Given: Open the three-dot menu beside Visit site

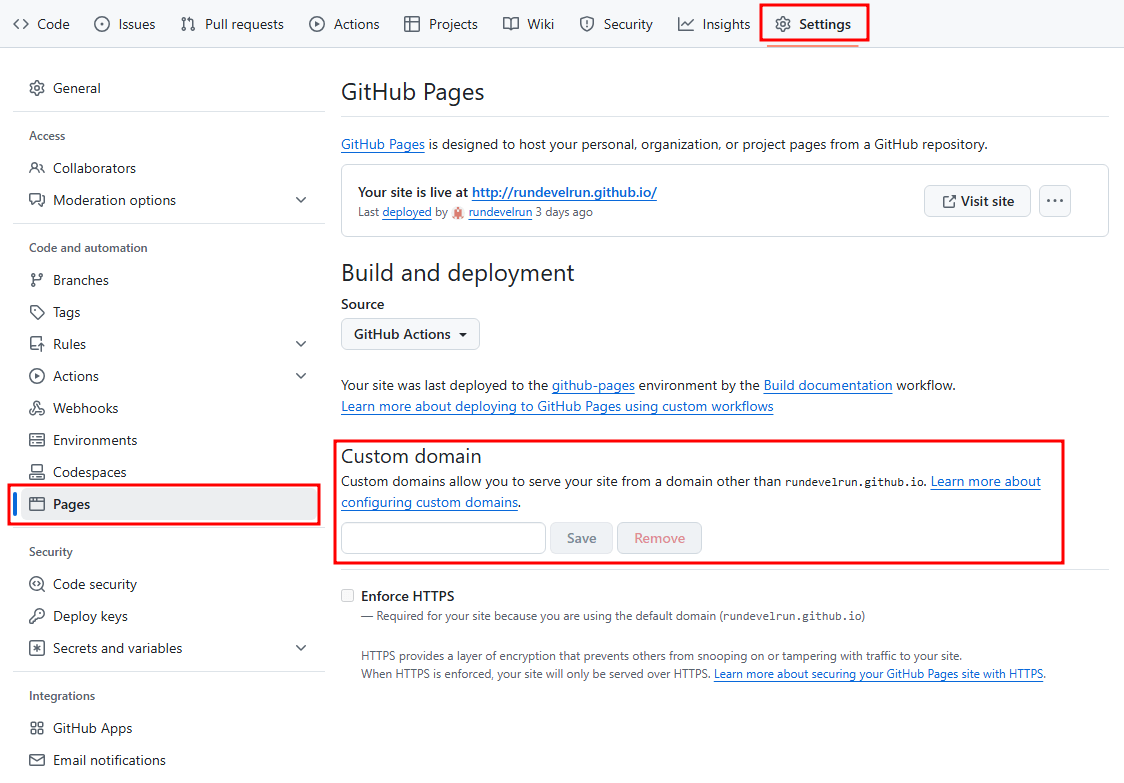Looking at the screenshot, I should 1055,201.
